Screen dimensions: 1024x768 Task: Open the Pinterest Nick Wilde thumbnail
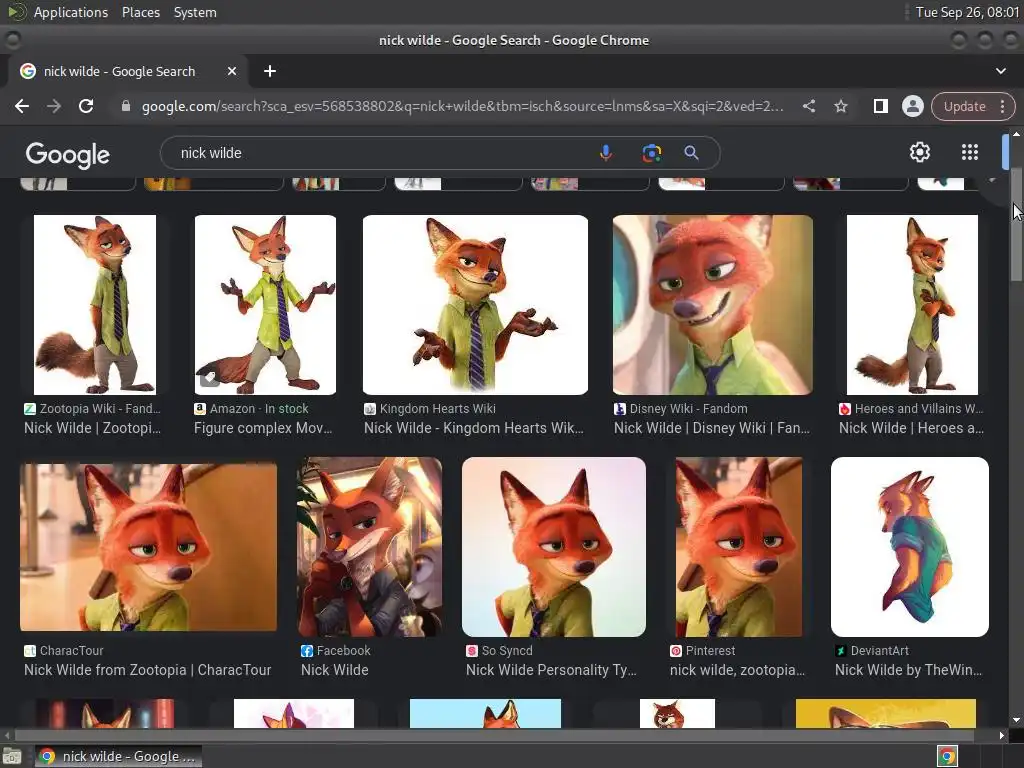(x=739, y=547)
